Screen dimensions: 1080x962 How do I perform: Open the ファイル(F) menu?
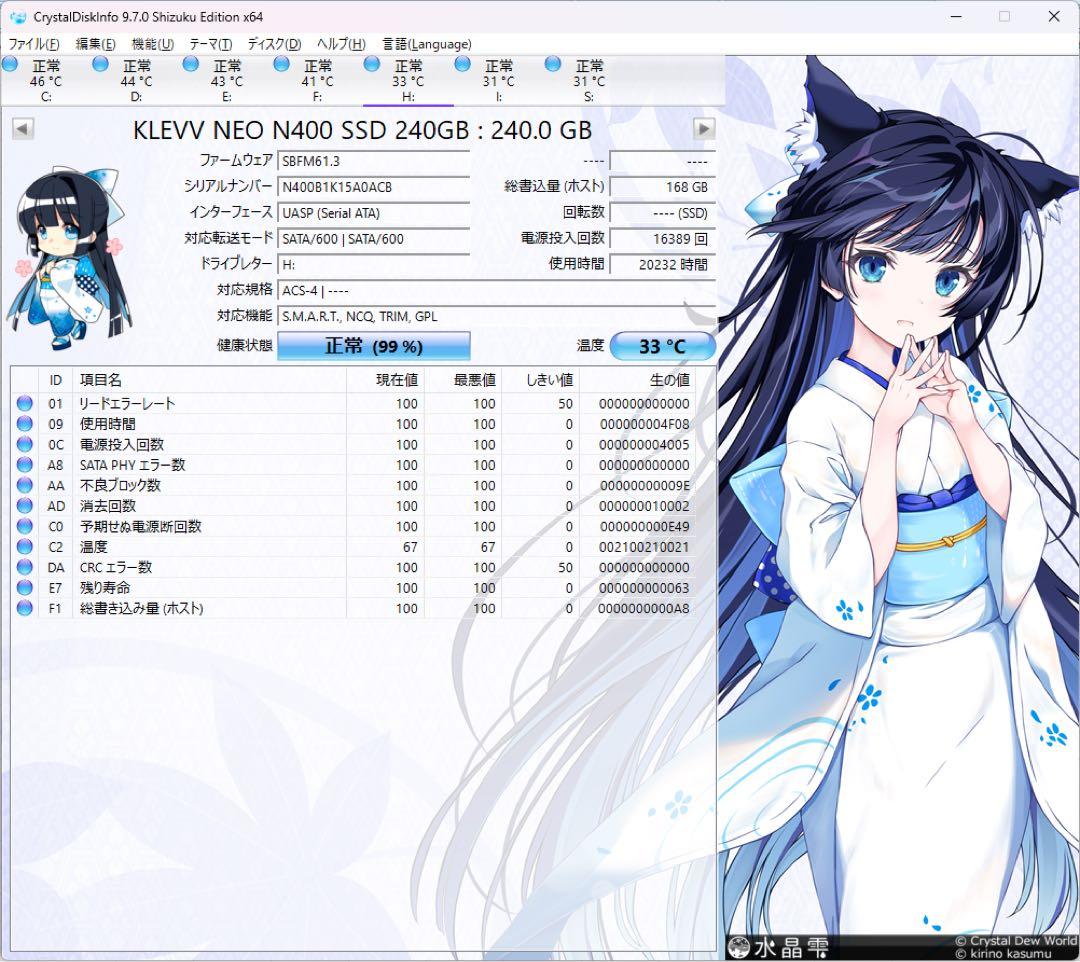point(33,44)
